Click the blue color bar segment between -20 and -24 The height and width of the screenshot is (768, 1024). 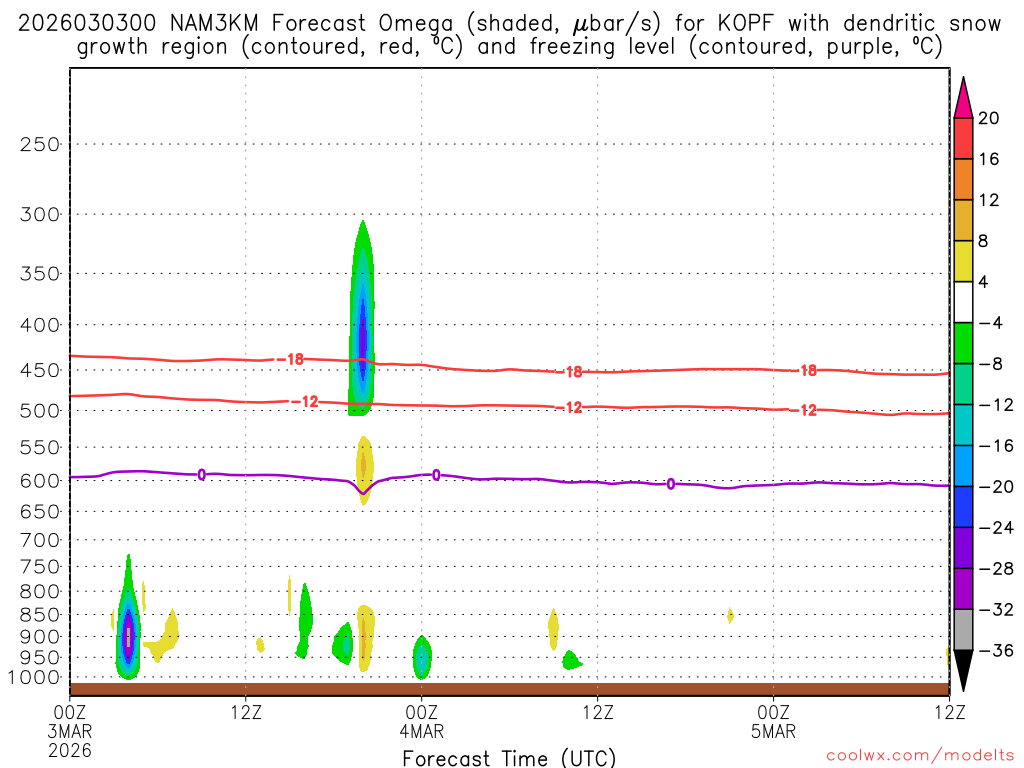click(x=963, y=507)
